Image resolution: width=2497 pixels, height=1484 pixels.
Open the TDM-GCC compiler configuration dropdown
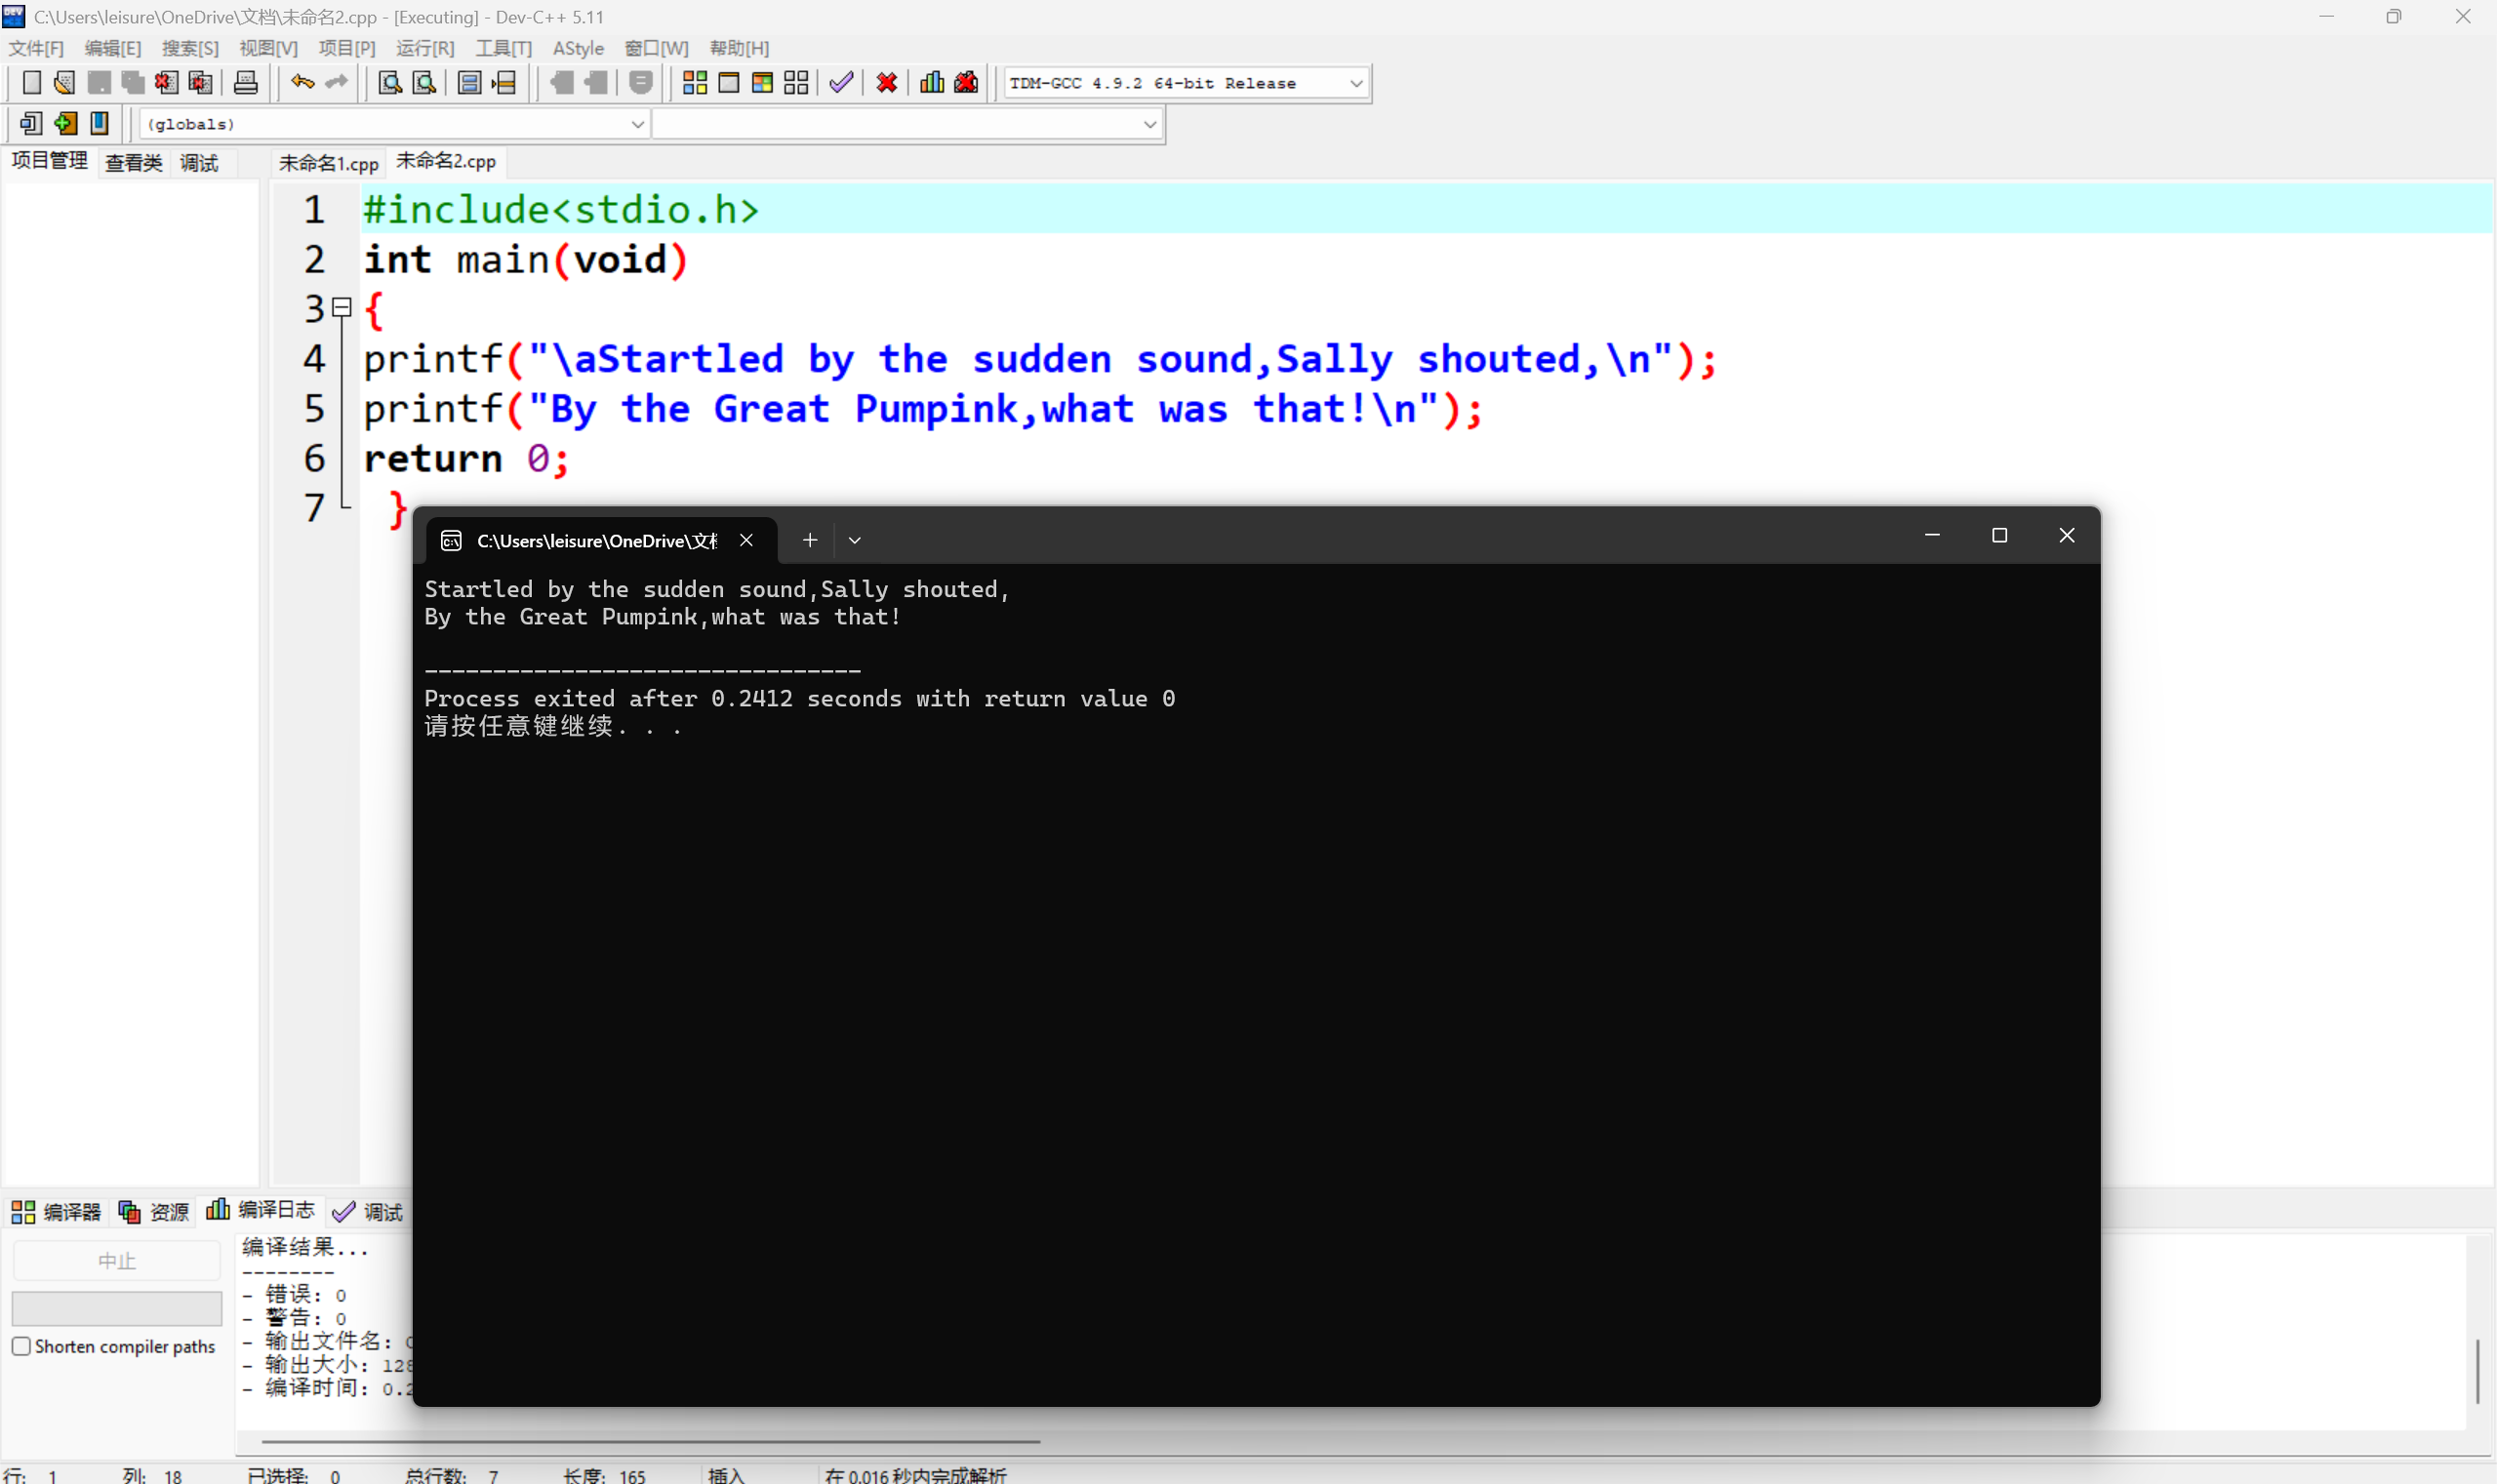pos(1354,83)
